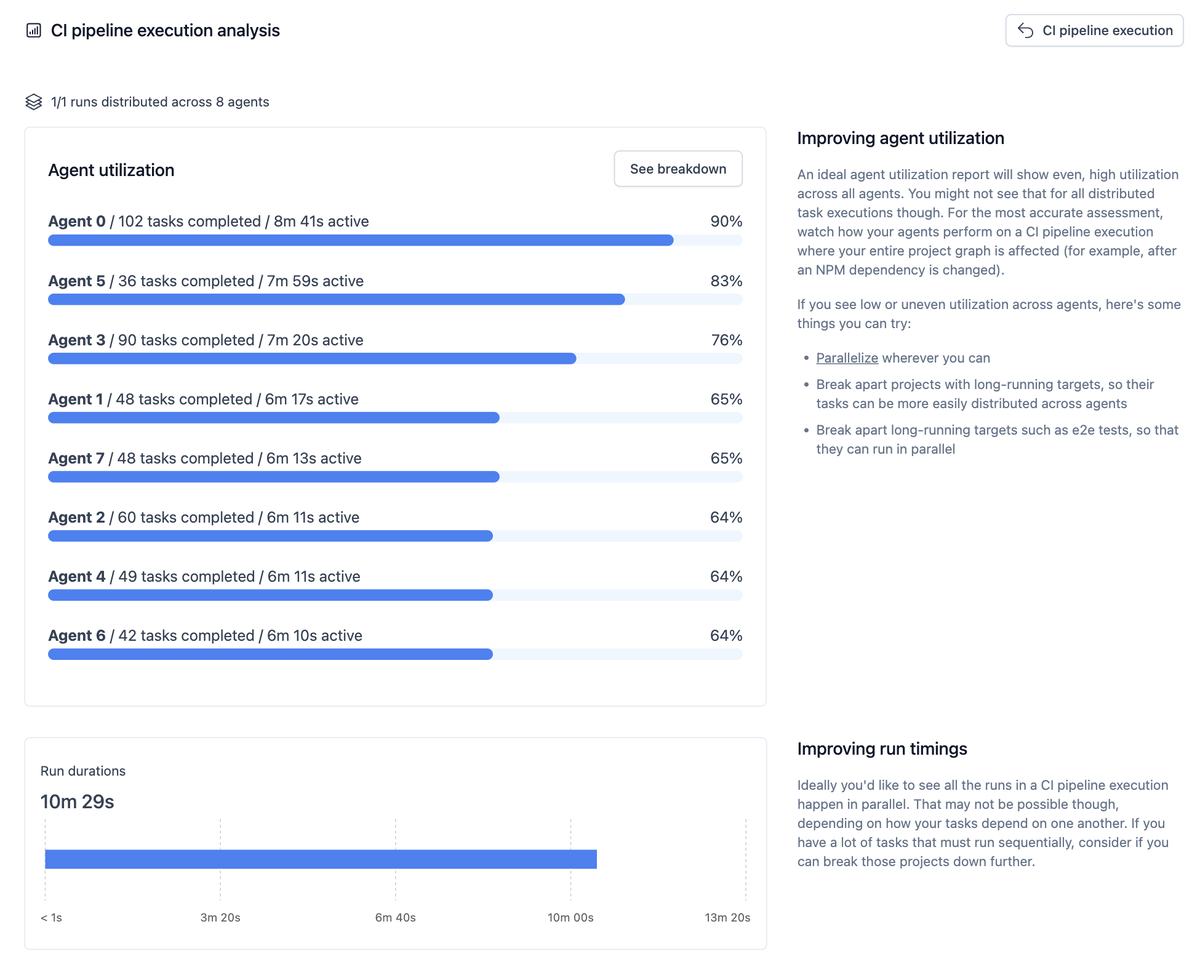The height and width of the screenshot is (964, 1200).
Task: Click the back arrow icon on CI pipeline execution
Action: [1025, 30]
